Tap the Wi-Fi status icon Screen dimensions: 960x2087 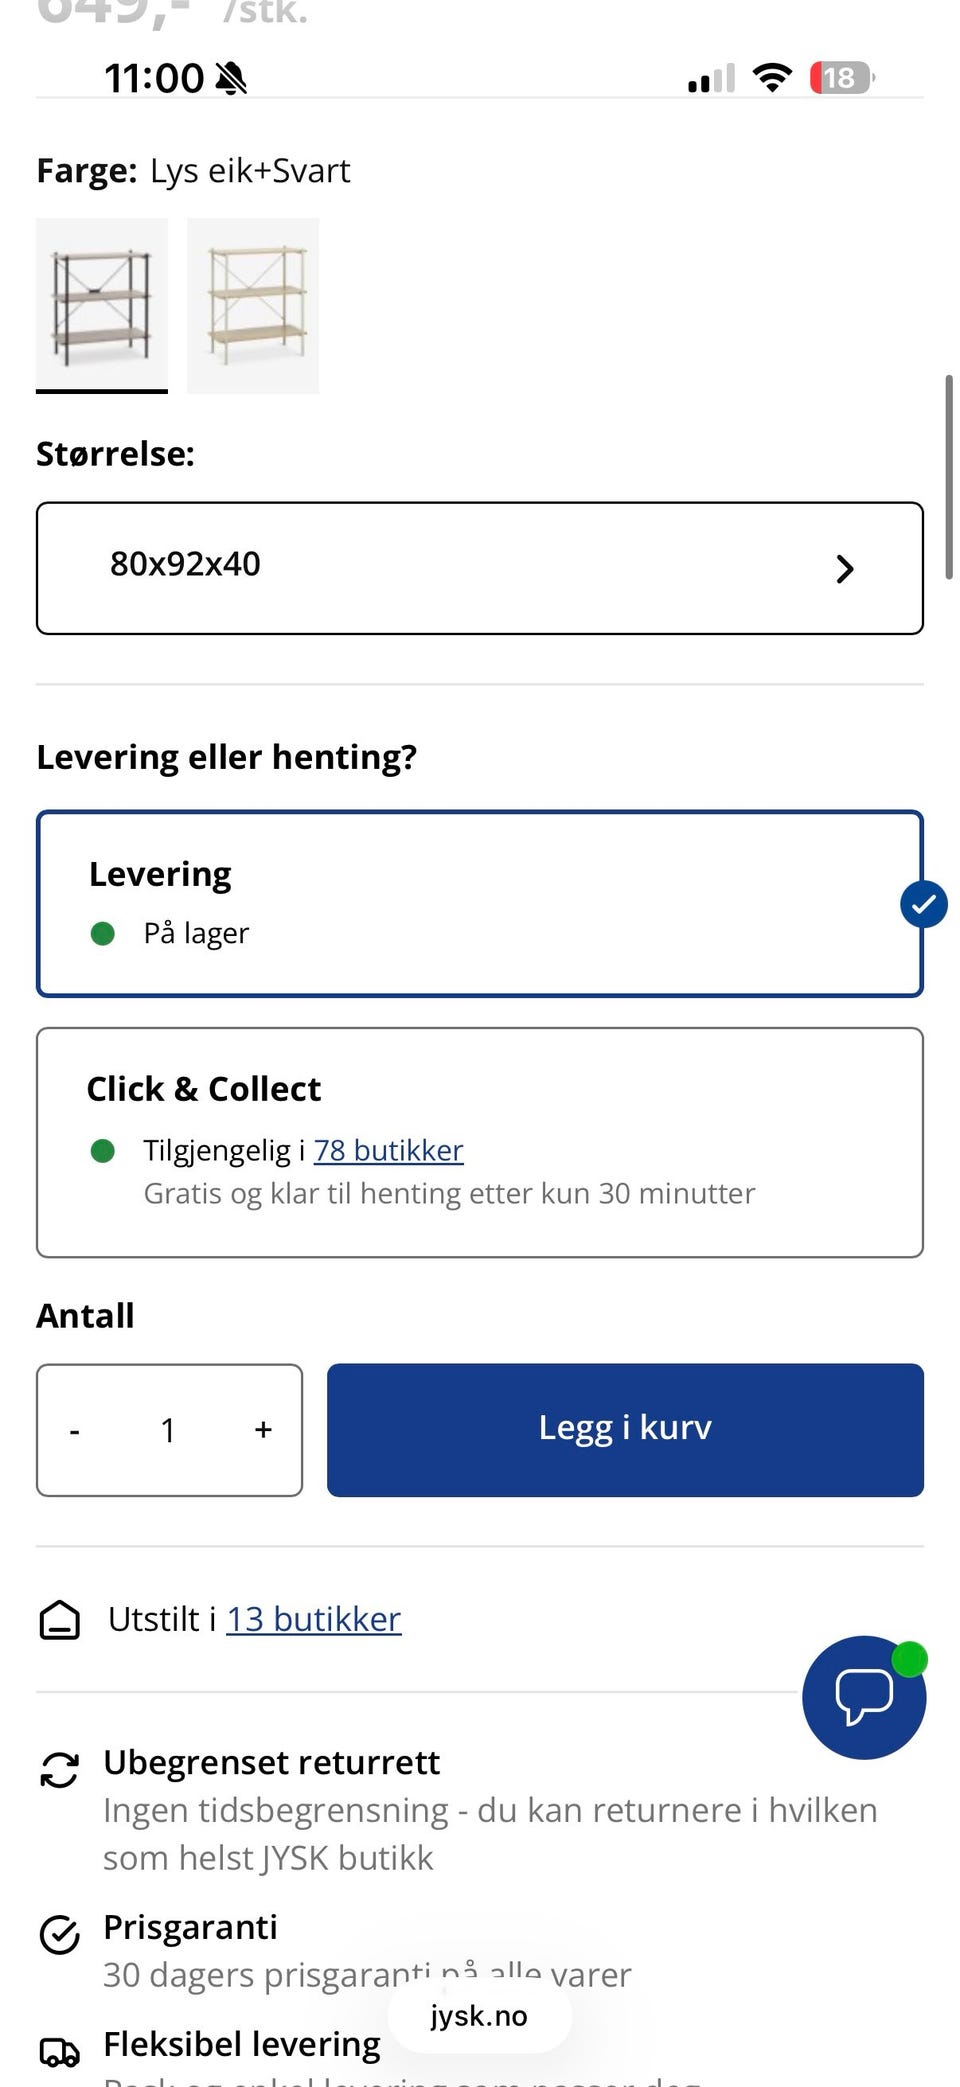771,78
